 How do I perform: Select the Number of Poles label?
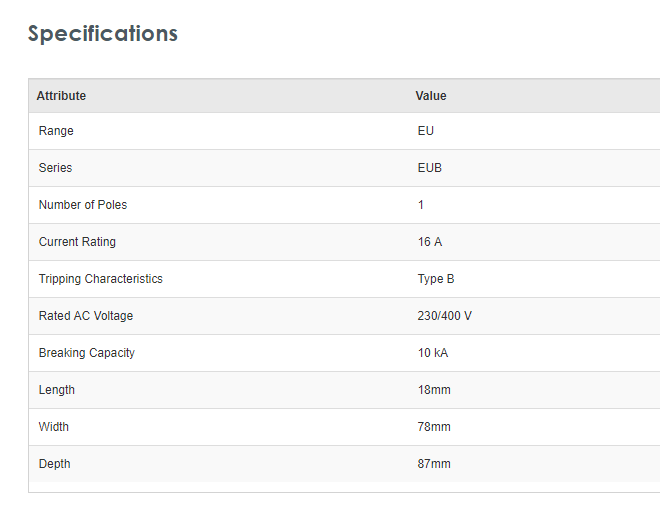pyautogui.click(x=83, y=205)
